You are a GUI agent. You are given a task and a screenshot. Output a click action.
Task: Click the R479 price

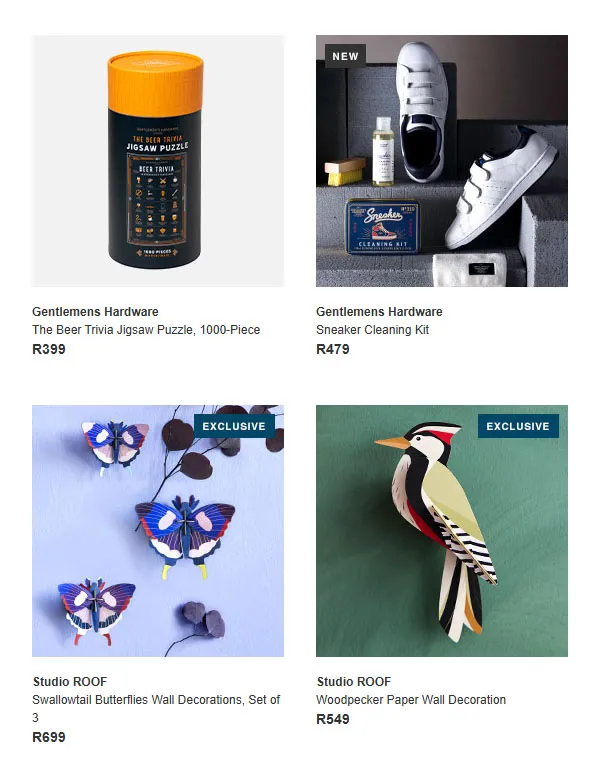(332, 349)
